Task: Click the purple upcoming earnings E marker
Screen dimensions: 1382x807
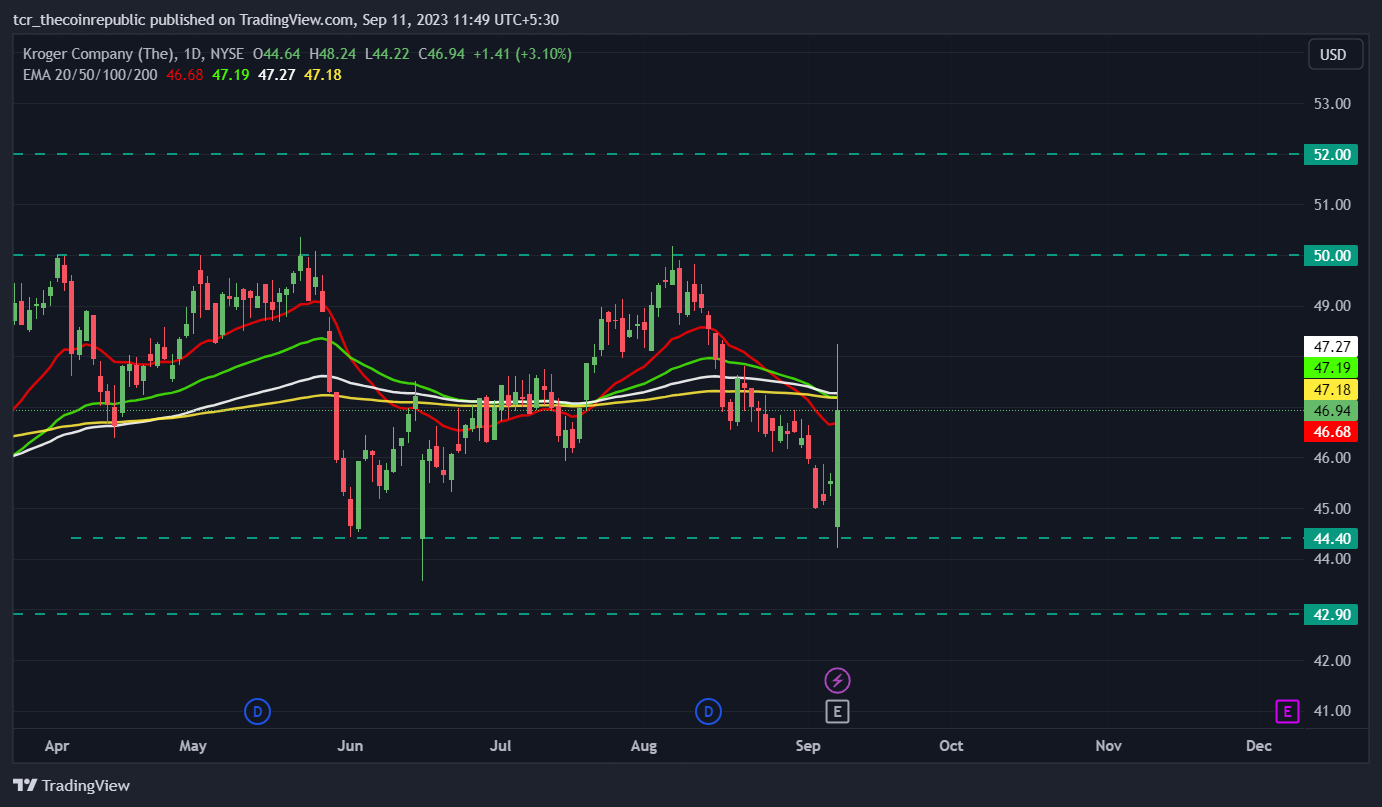Action: [1287, 712]
